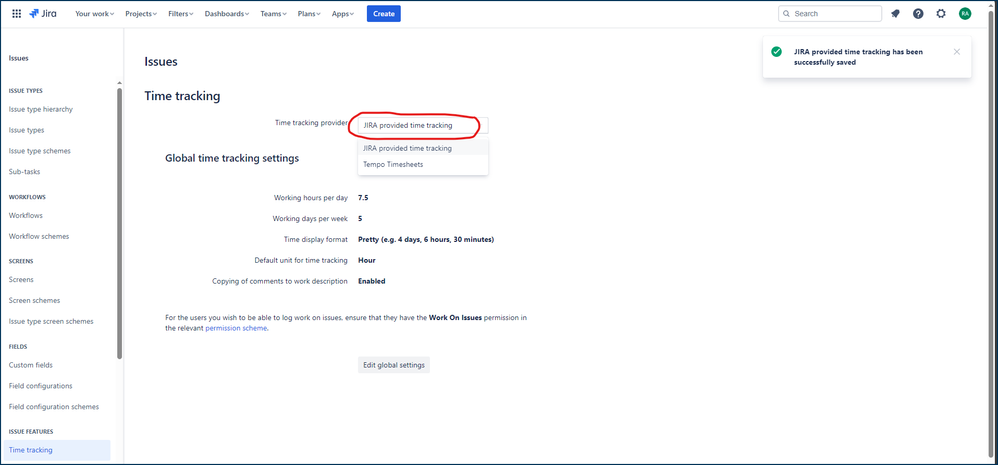Open Screen schemes in sidebar

(35, 301)
